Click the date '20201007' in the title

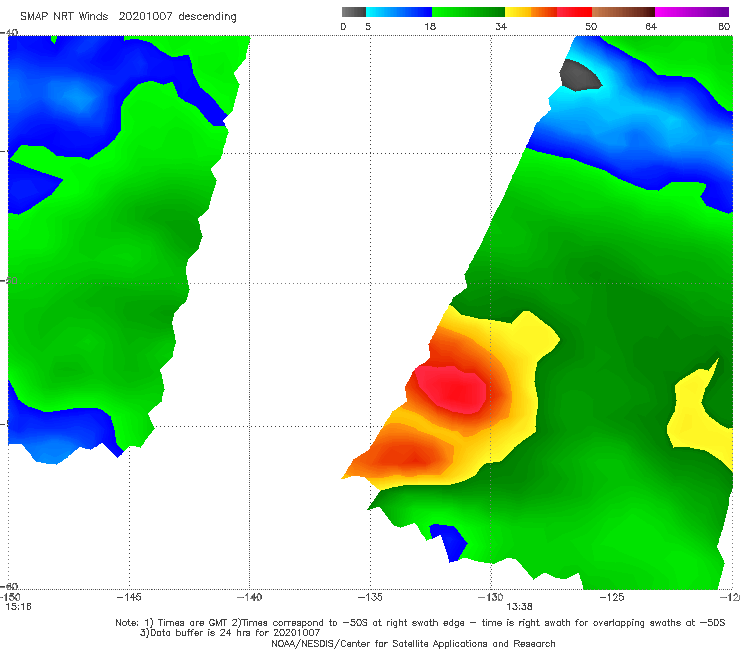coord(145,16)
